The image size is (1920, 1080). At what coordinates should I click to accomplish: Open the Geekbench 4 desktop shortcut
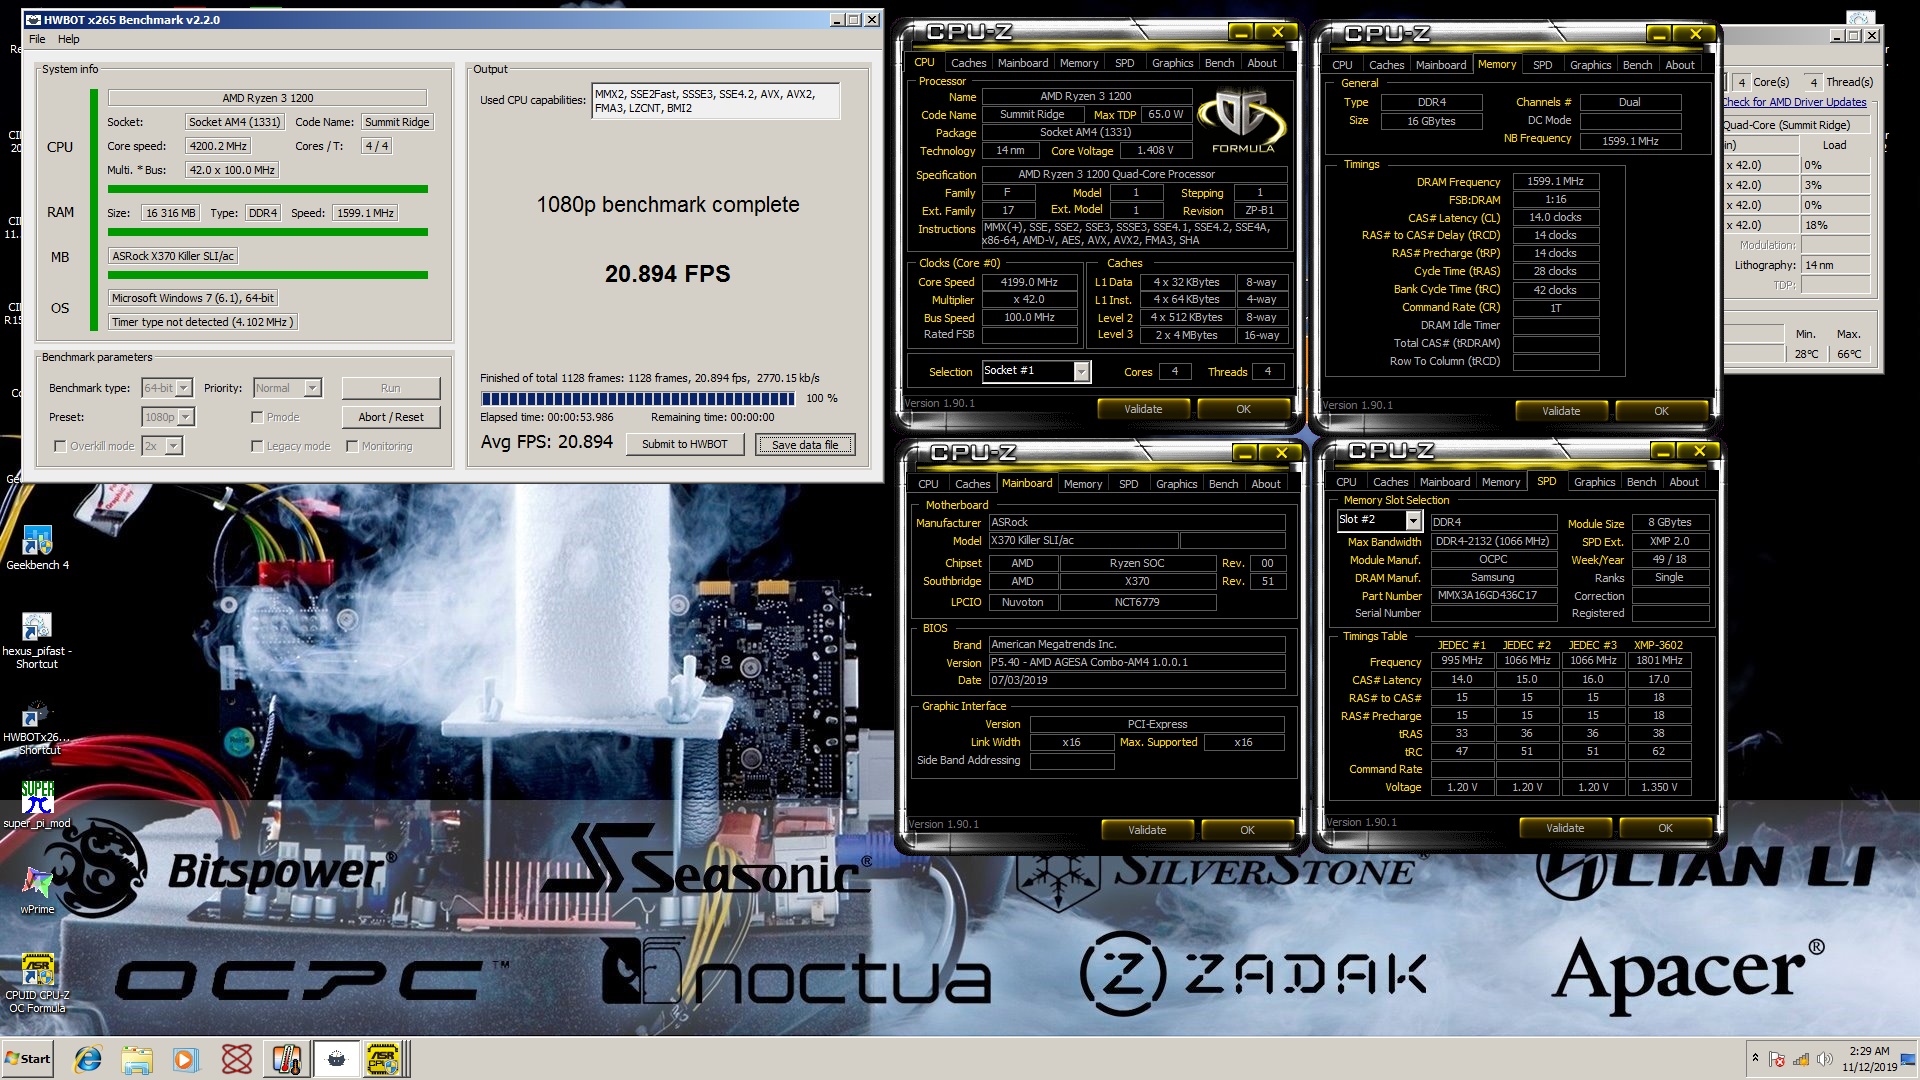click(37, 548)
